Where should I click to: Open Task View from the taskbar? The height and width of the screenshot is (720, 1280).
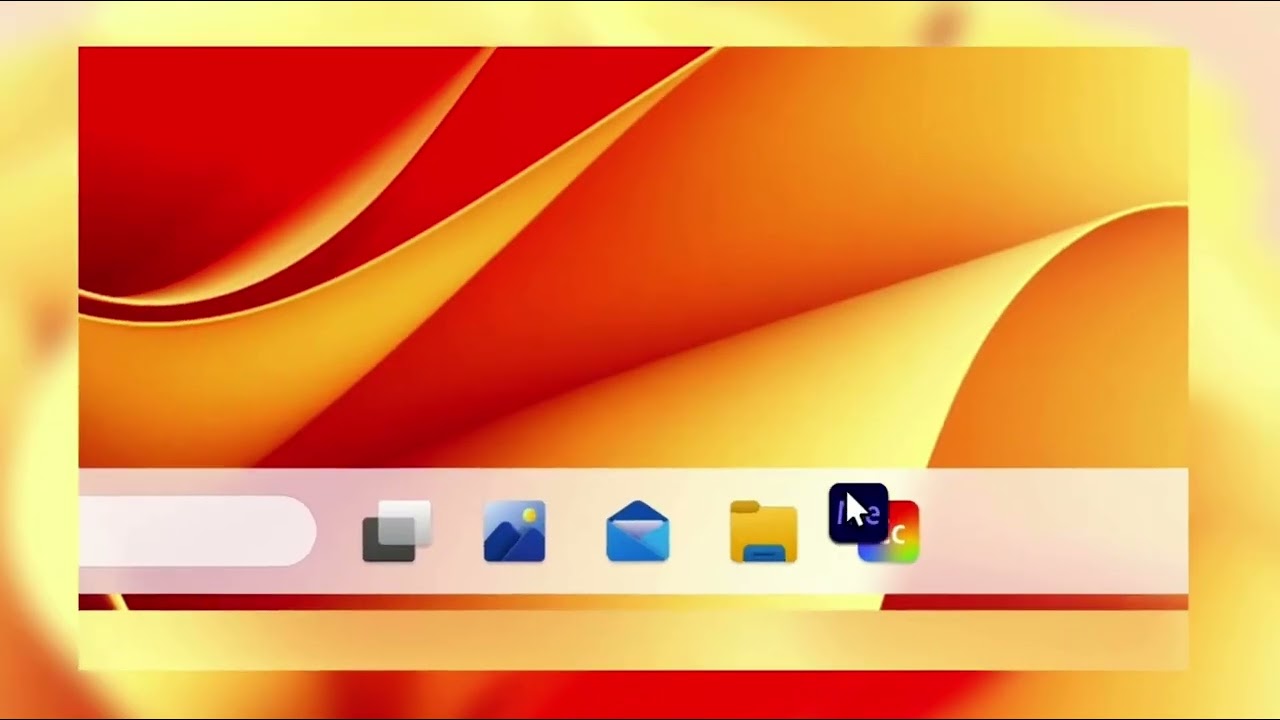[397, 531]
